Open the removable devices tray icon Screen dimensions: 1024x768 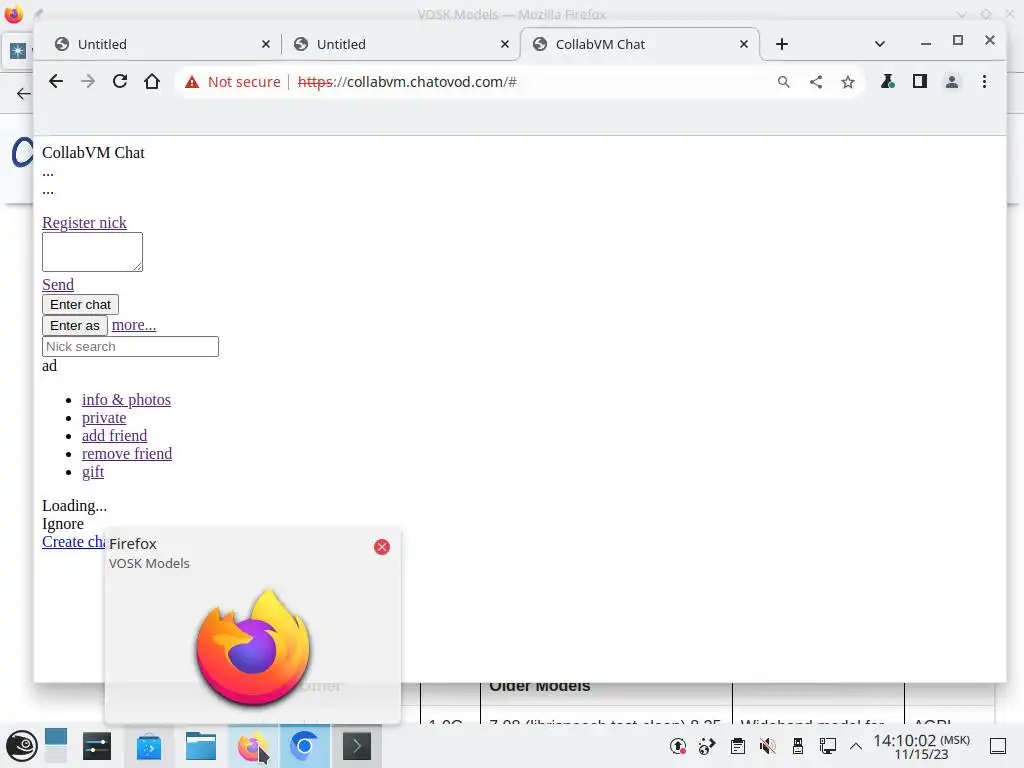coord(797,746)
